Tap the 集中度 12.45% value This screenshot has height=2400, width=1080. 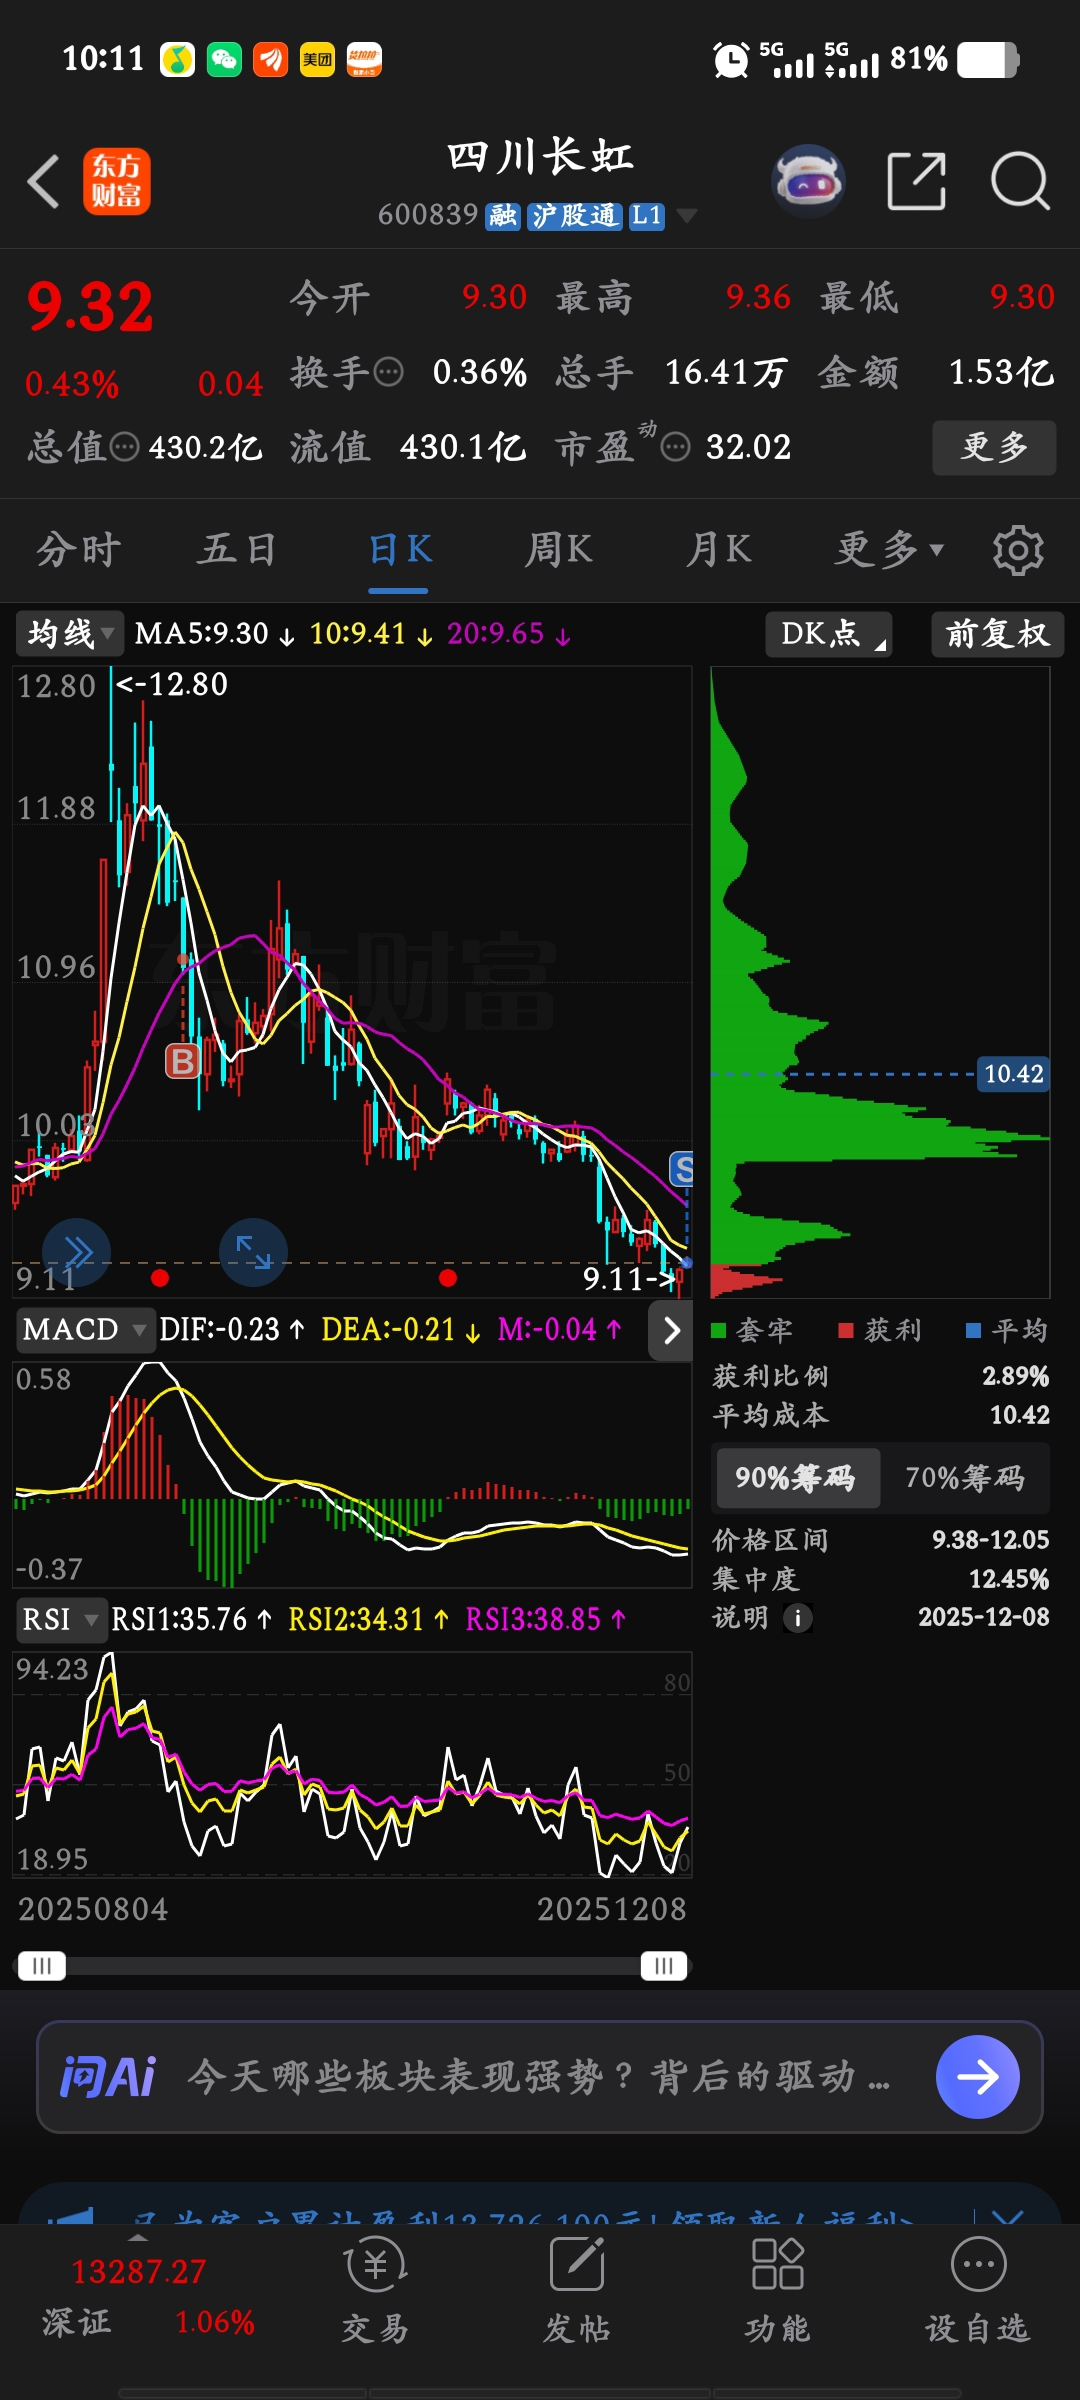point(1009,1579)
